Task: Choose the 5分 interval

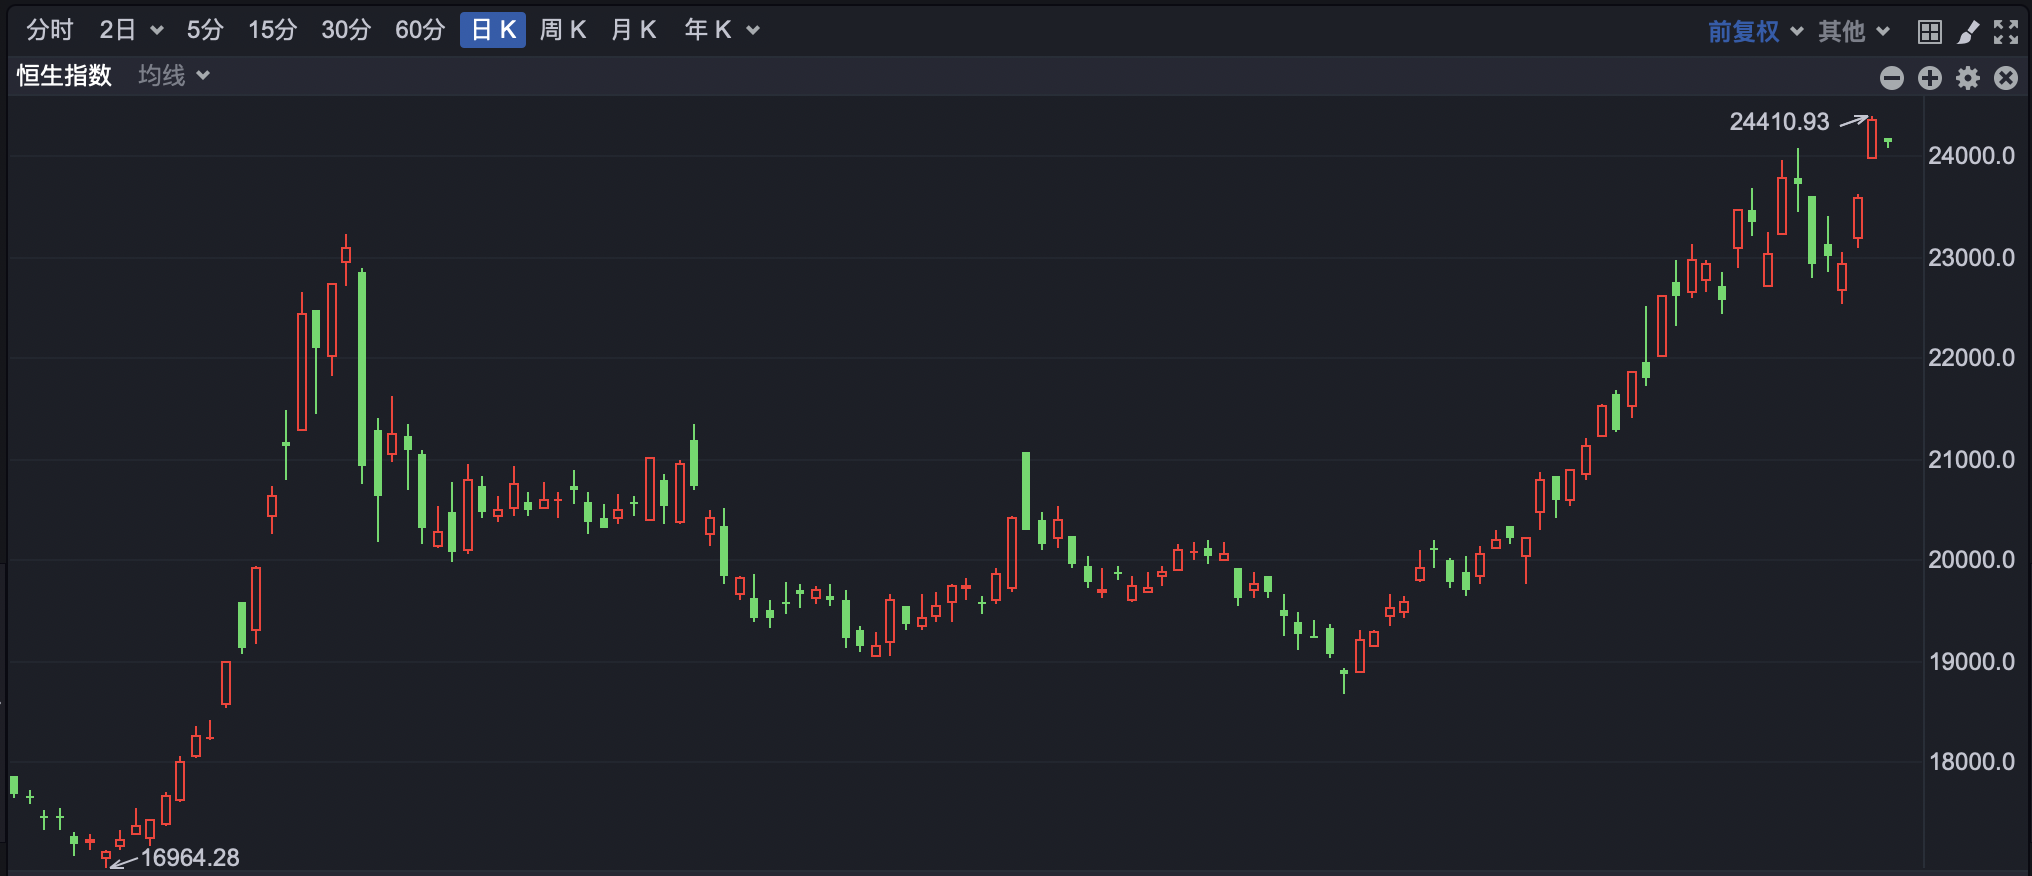Action: pyautogui.click(x=205, y=30)
